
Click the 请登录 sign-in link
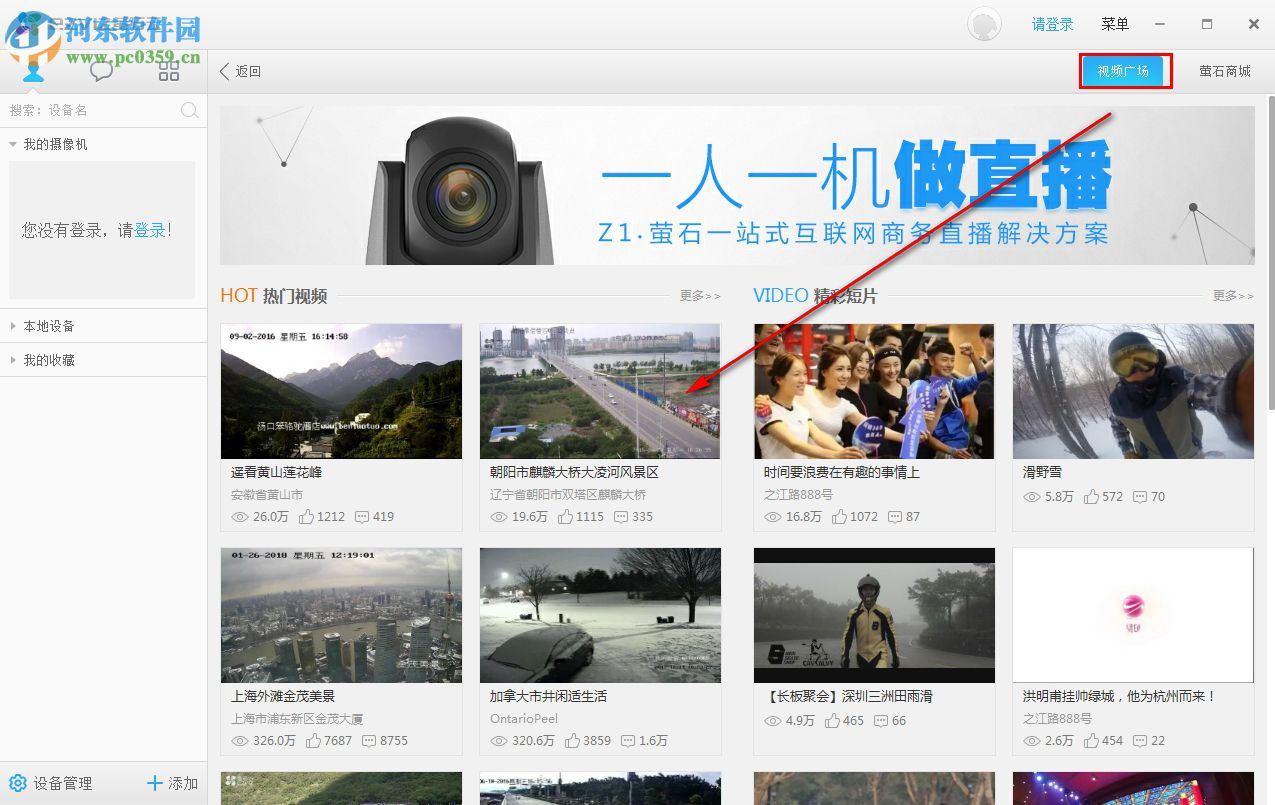(1052, 23)
